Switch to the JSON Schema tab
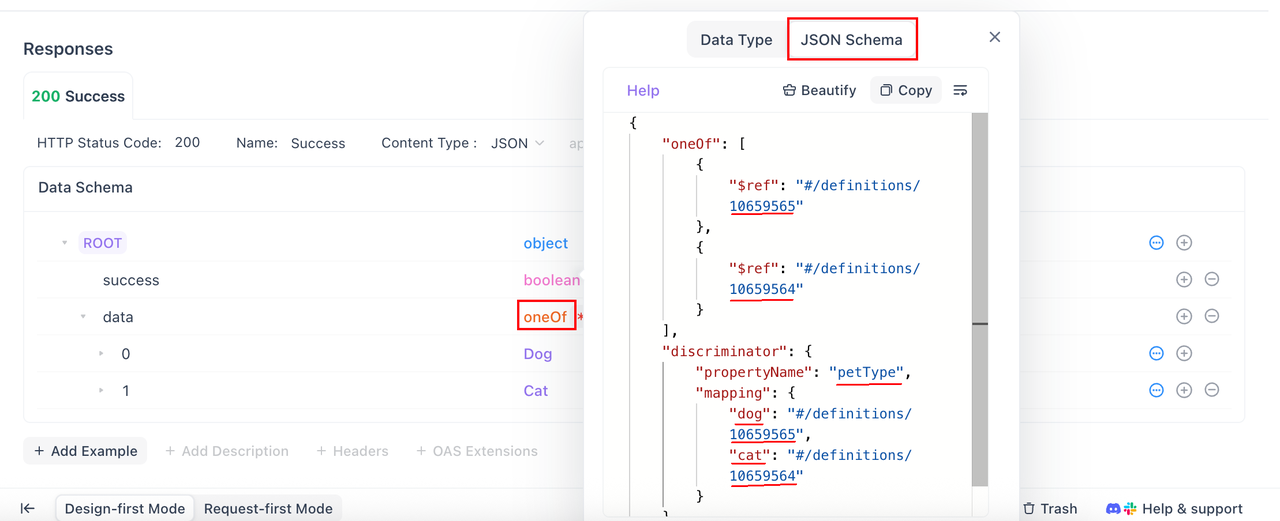Viewport: 1280px width, 521px height. point(852,40)
